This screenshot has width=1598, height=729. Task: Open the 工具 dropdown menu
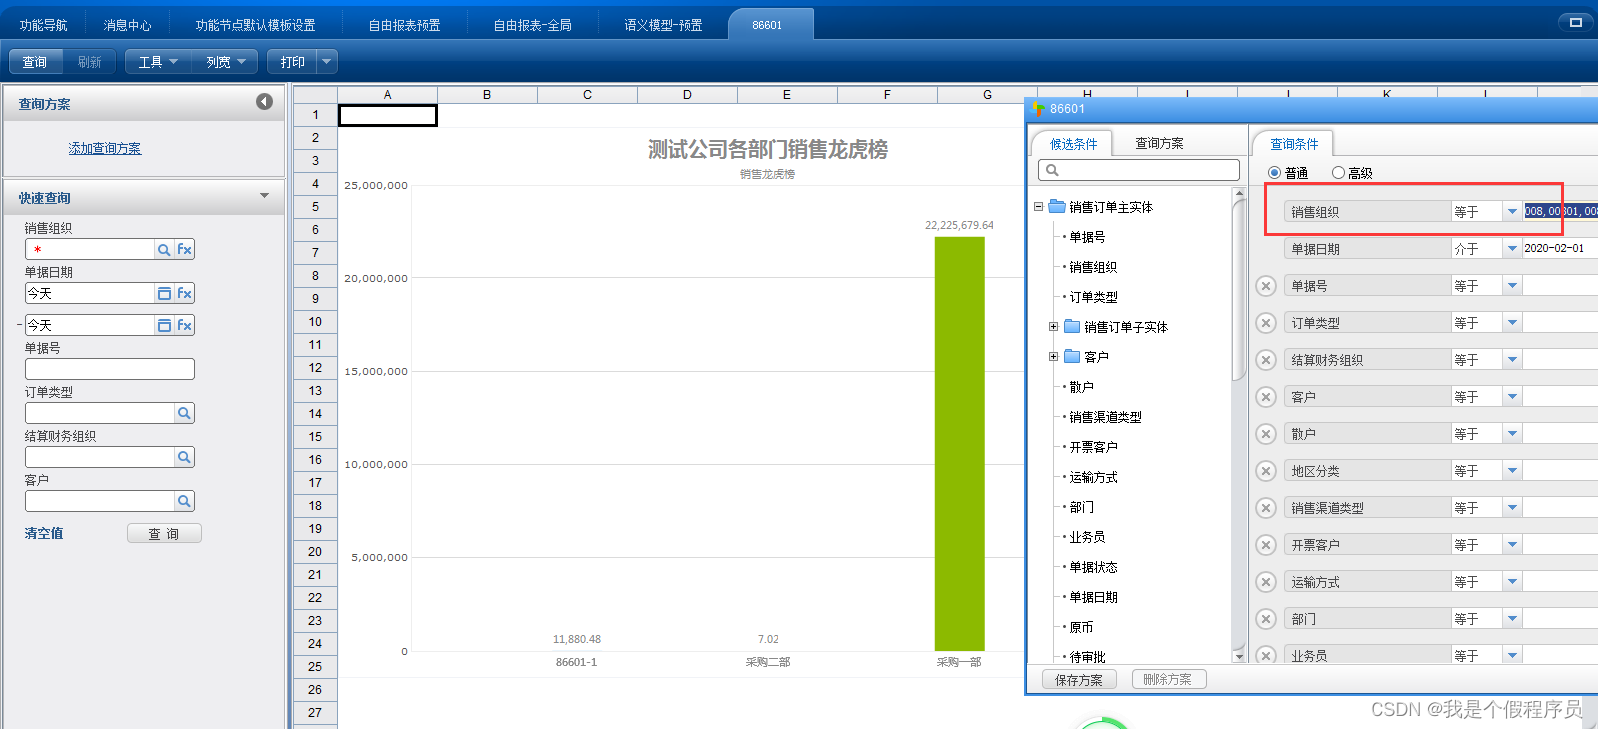[x=158, y=62]
